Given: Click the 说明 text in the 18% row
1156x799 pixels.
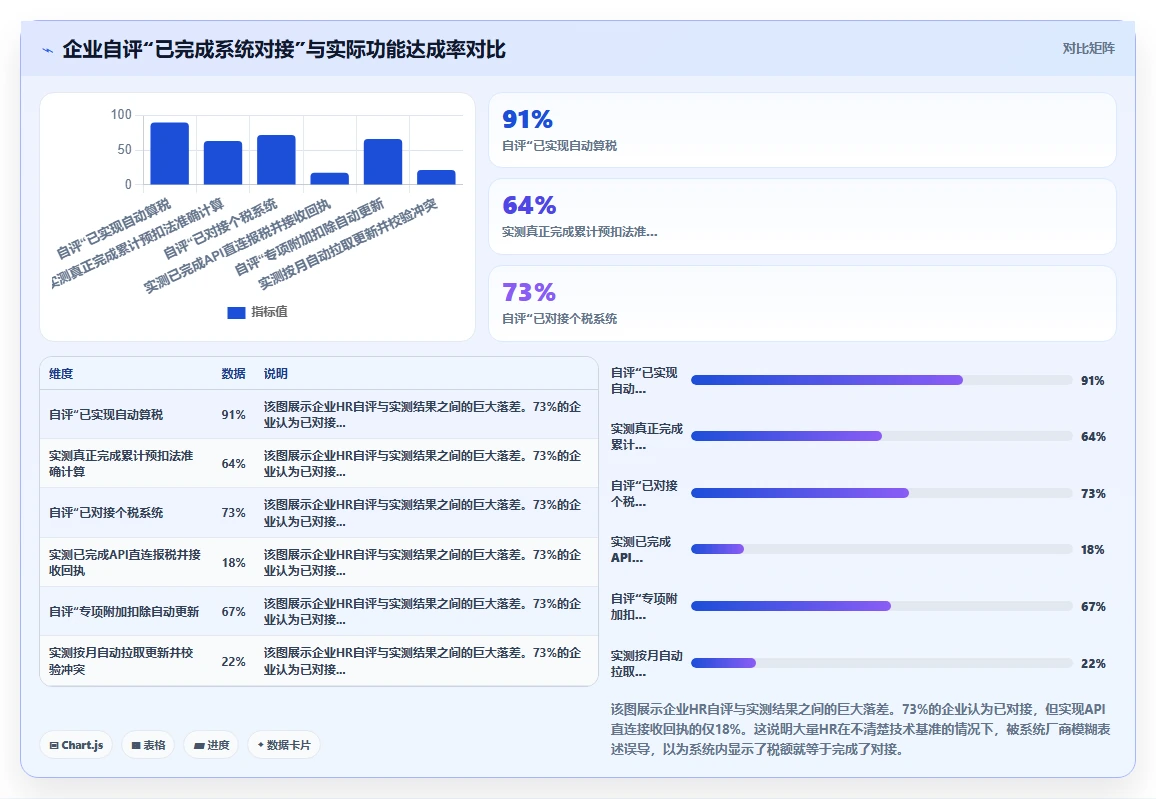Looking at the screenshot, I should click(422, 562).
